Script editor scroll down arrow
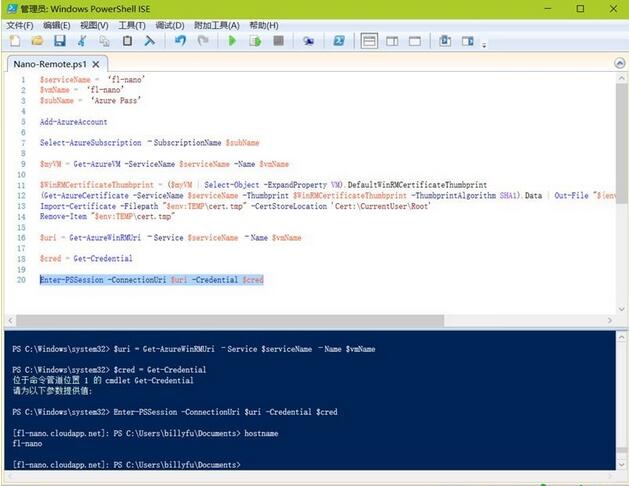The height and width of the screenshot is (486, 629). coord(621,309)
